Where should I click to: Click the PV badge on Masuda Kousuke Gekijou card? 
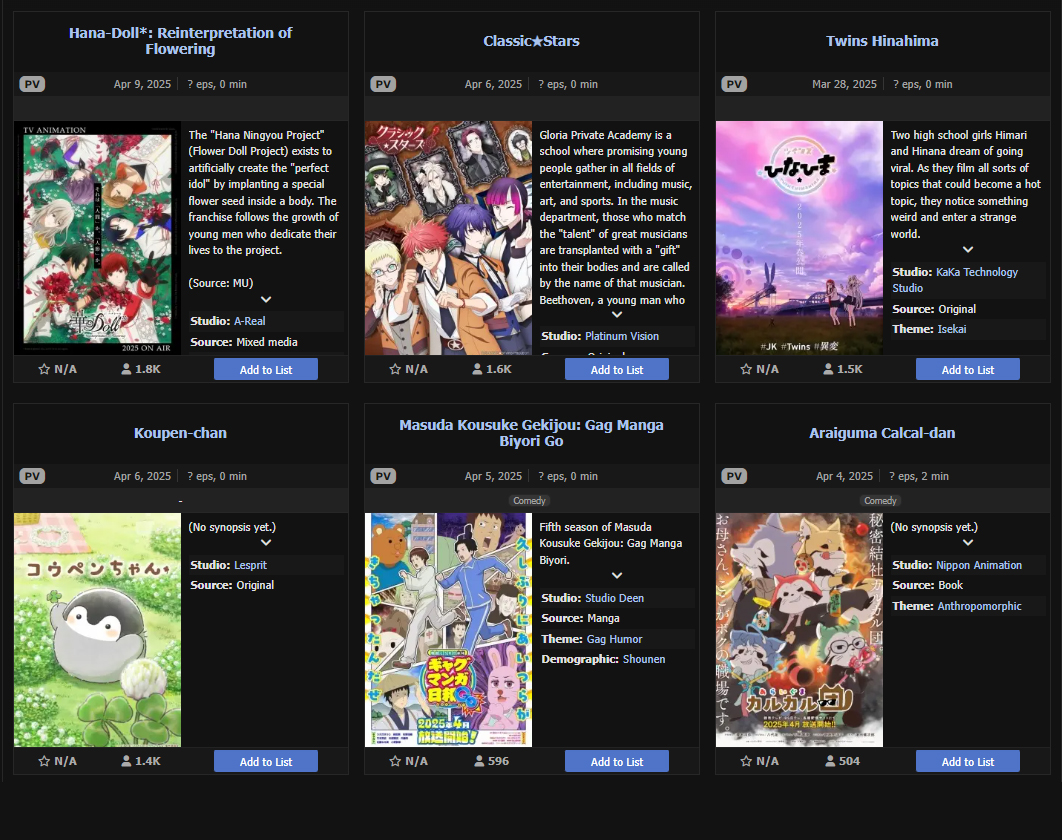click(x=383, y=476)
